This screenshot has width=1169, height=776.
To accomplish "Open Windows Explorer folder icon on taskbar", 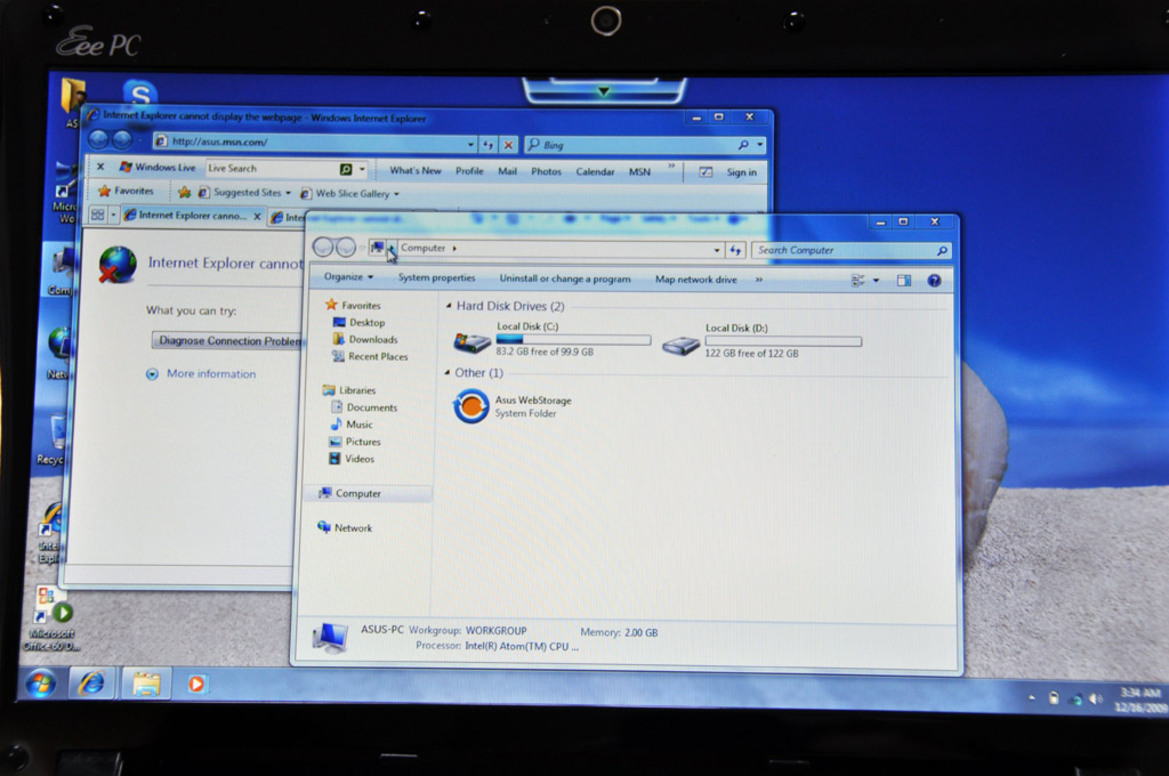I will [x=146, y=684].
